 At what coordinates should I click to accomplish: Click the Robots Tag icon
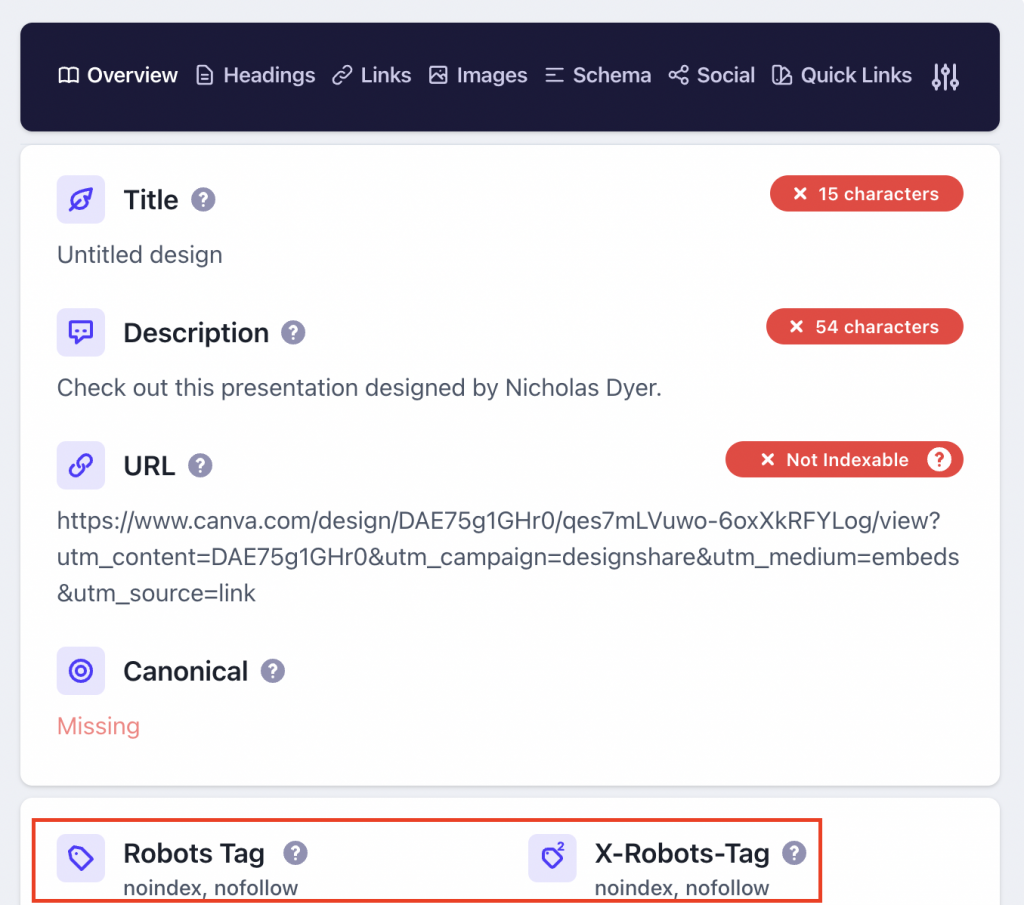(x=81, y=858)
